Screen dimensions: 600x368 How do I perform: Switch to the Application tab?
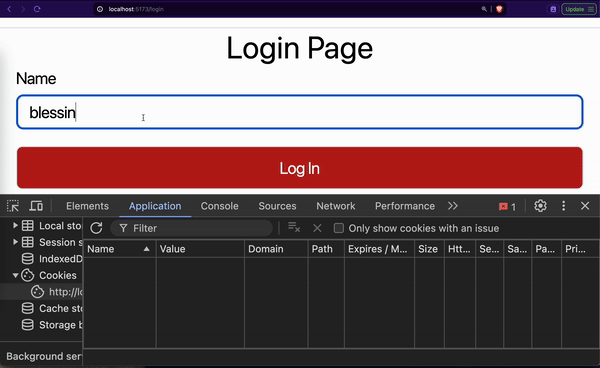(155, 206)
